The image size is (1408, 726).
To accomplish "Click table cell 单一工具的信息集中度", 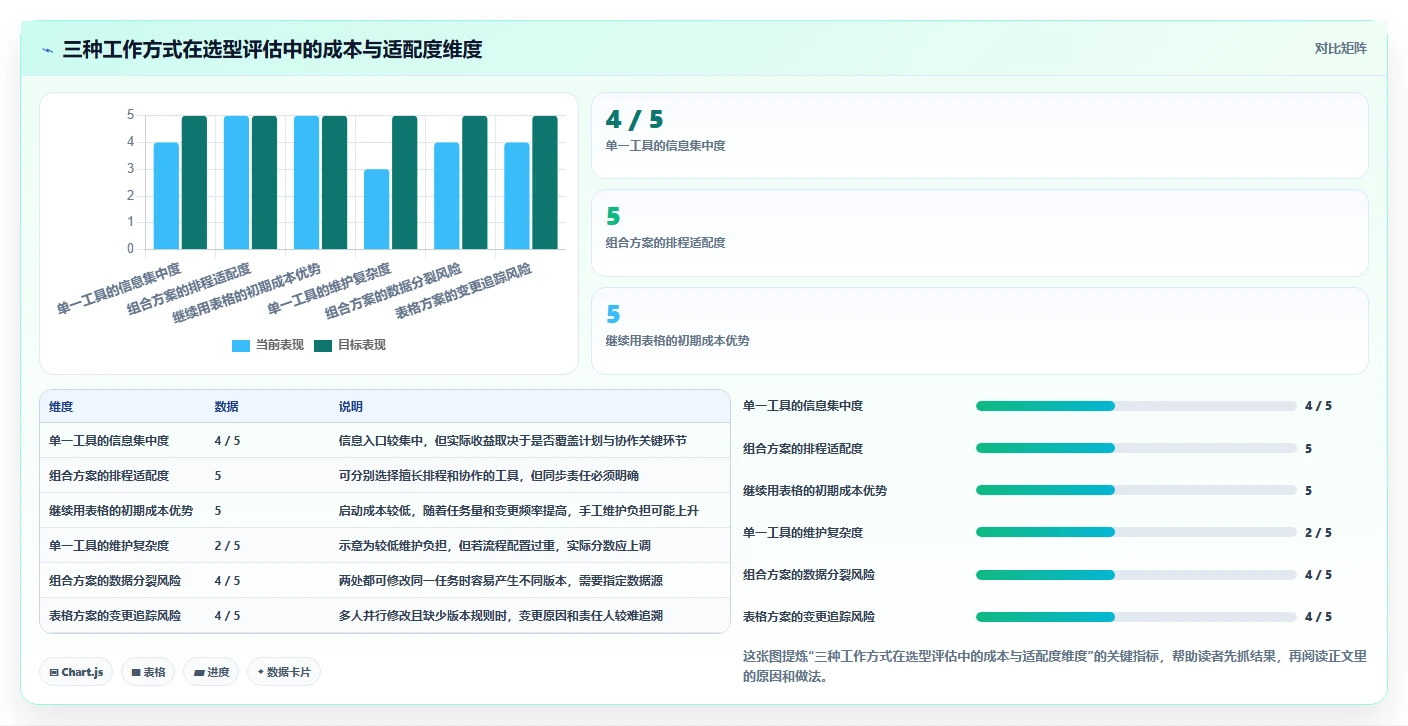I will coord(109,441).
